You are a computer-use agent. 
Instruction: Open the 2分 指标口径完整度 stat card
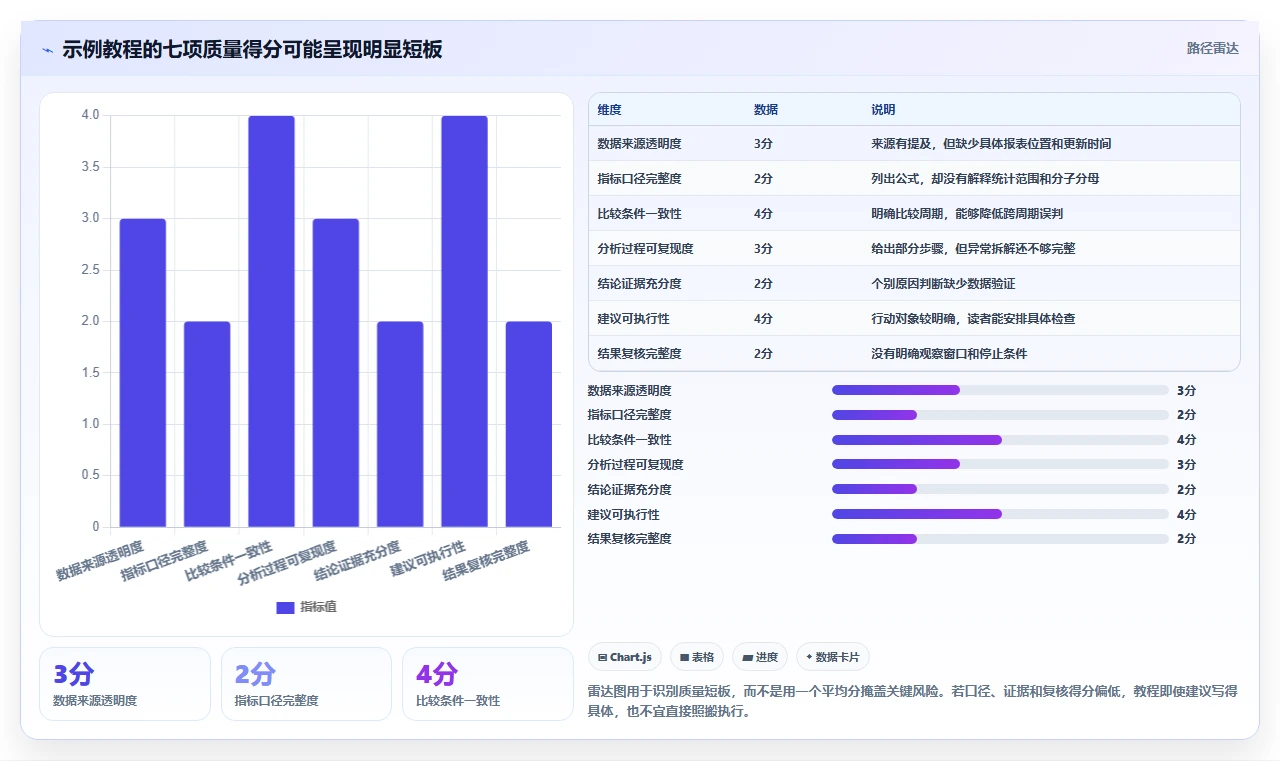[x=306, y=684]
